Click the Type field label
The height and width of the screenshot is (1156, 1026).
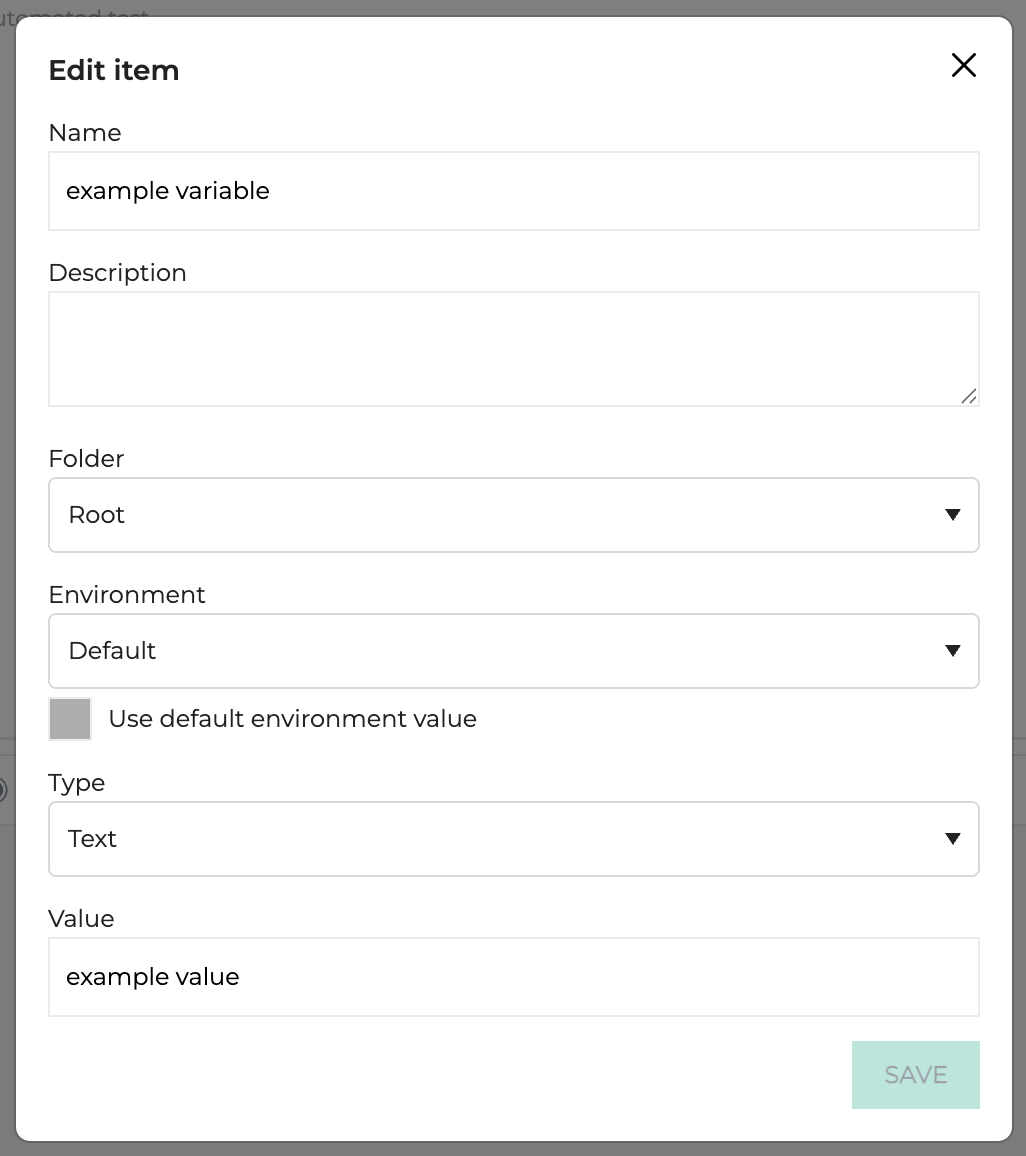[77, 783]
